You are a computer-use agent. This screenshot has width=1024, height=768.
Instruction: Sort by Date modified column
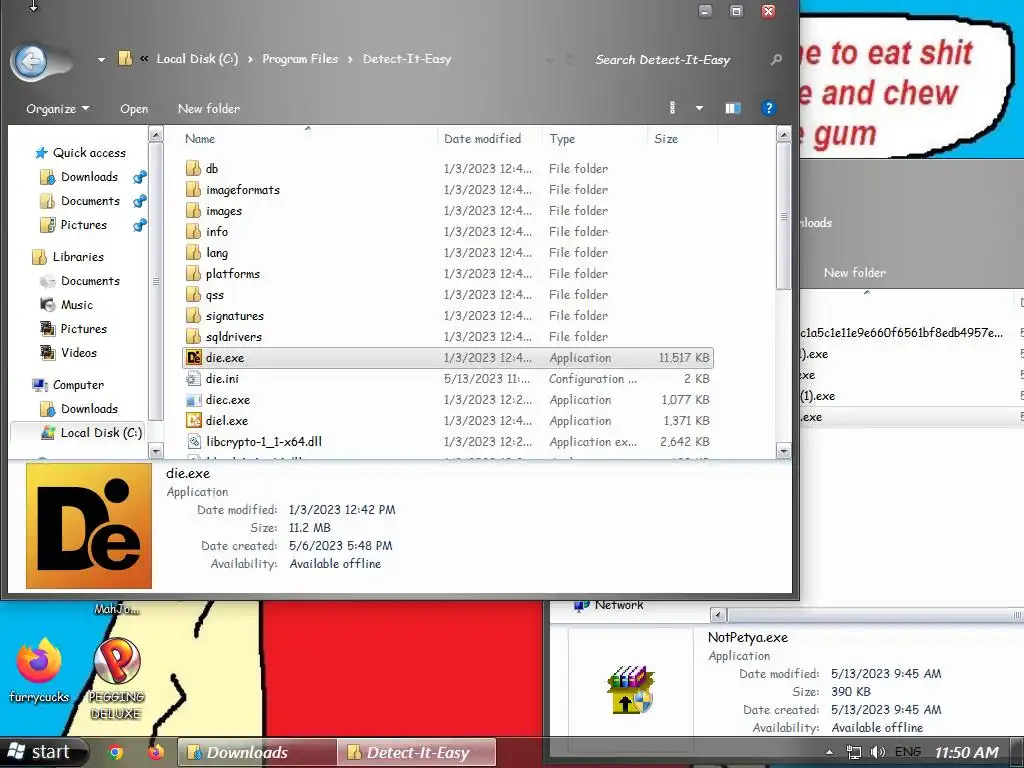(x=483, y=138)
